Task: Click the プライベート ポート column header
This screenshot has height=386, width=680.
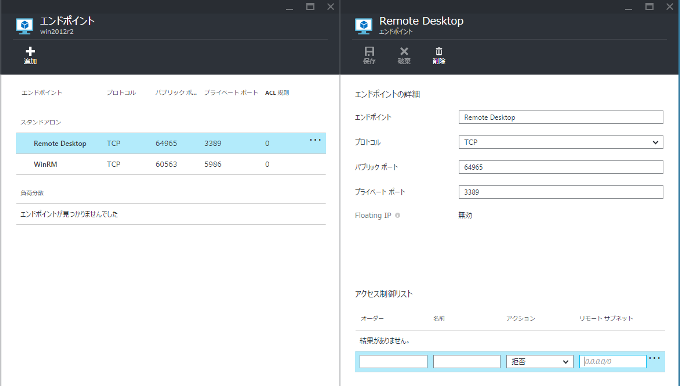Action: pyautogui.click(x=231, y=93)
